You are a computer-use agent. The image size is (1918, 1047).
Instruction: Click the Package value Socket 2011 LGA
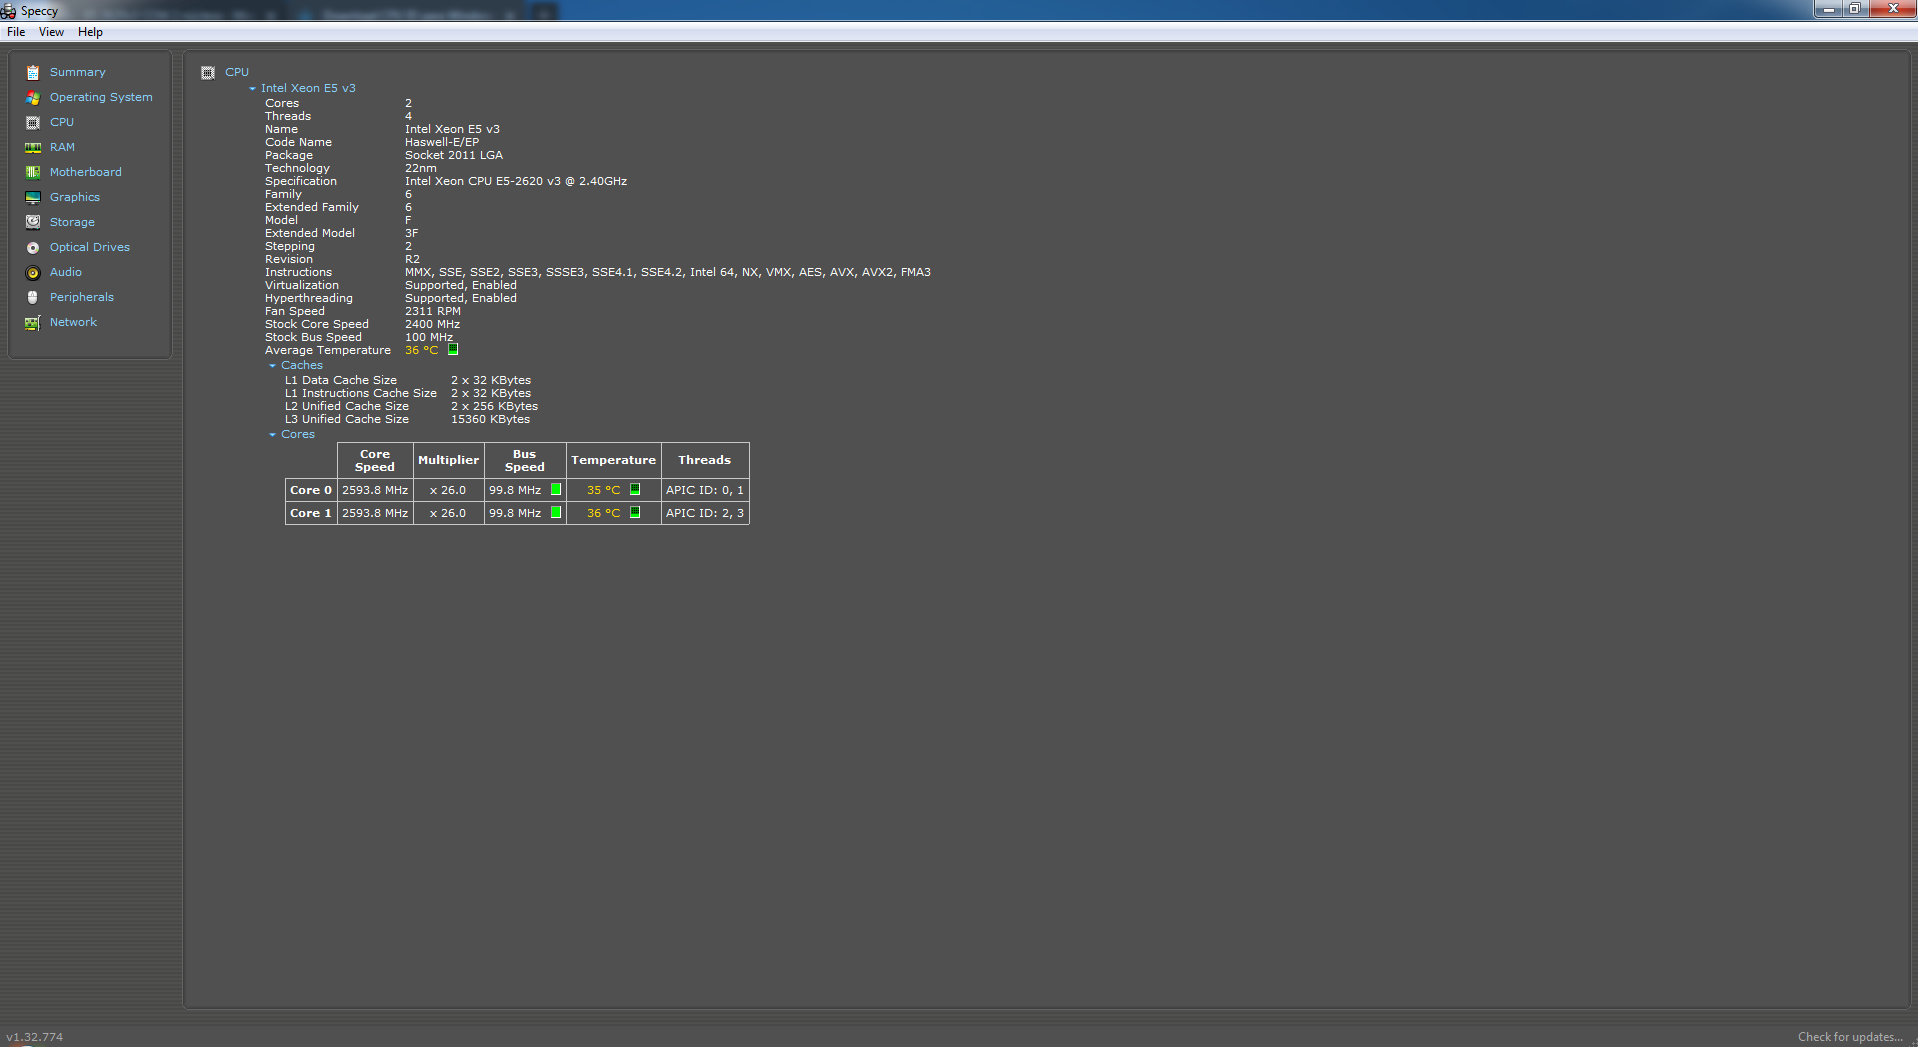[x=454, y=155]
